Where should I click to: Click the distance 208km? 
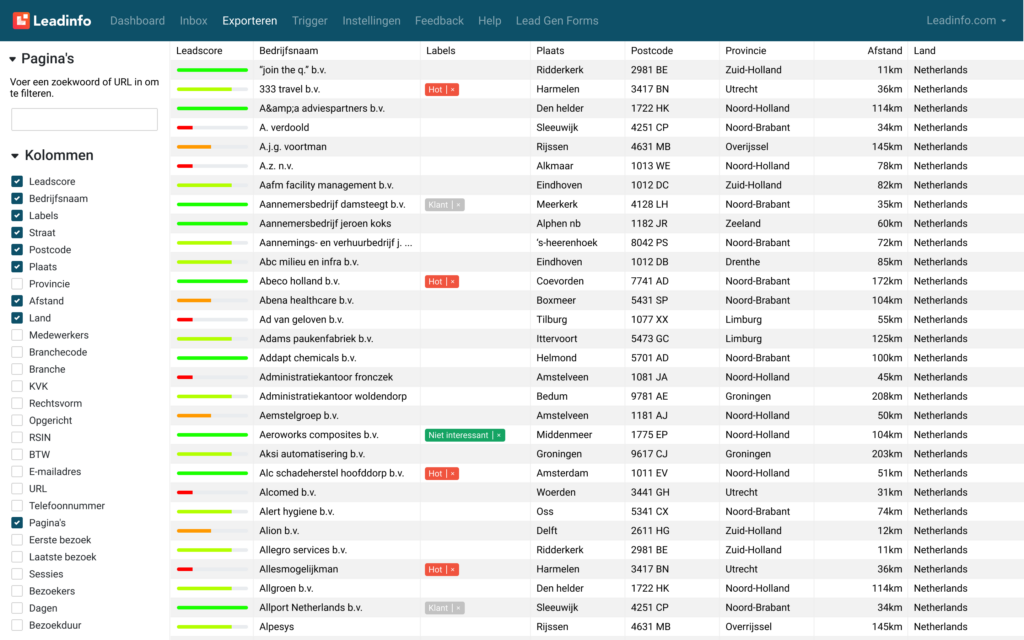tap(887, 396)
